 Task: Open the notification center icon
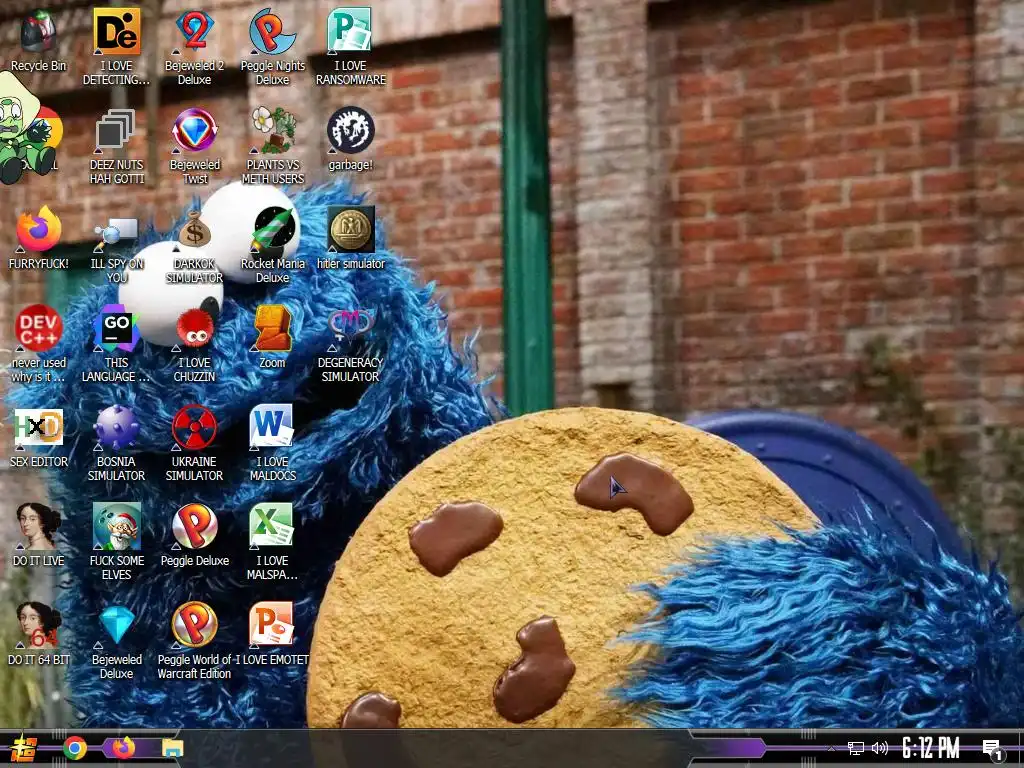[x=993, y=750]
